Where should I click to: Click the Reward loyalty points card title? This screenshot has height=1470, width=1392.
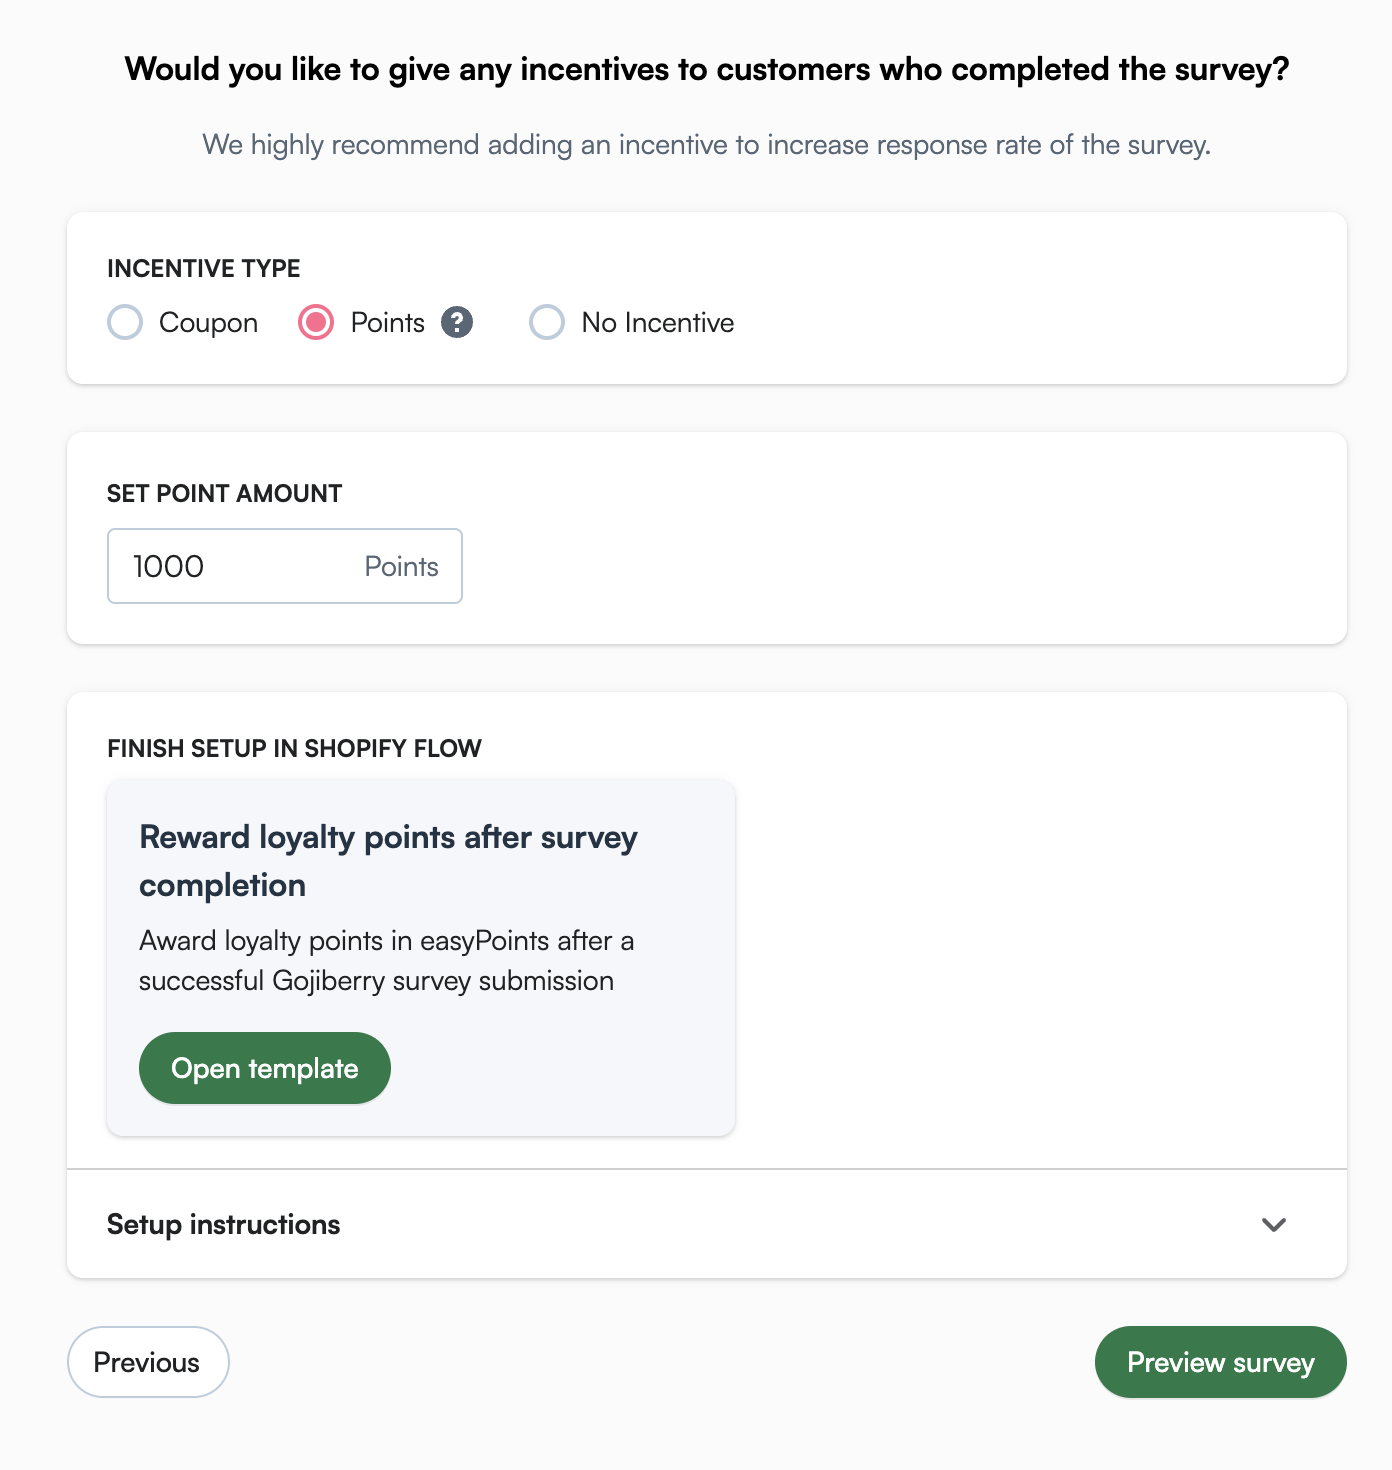click(388, 861)
